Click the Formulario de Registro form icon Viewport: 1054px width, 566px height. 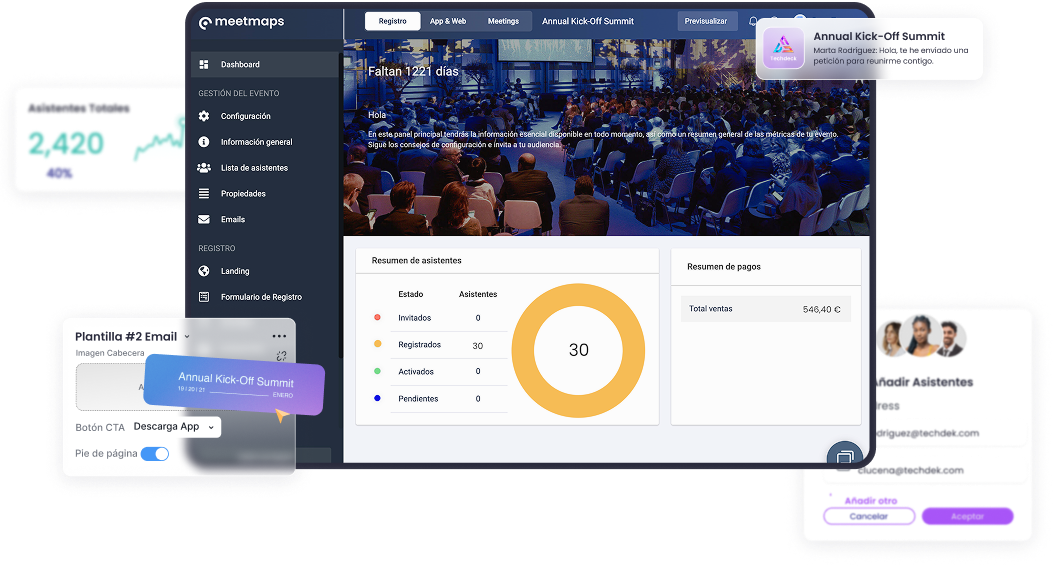click(x=204, y=297)
